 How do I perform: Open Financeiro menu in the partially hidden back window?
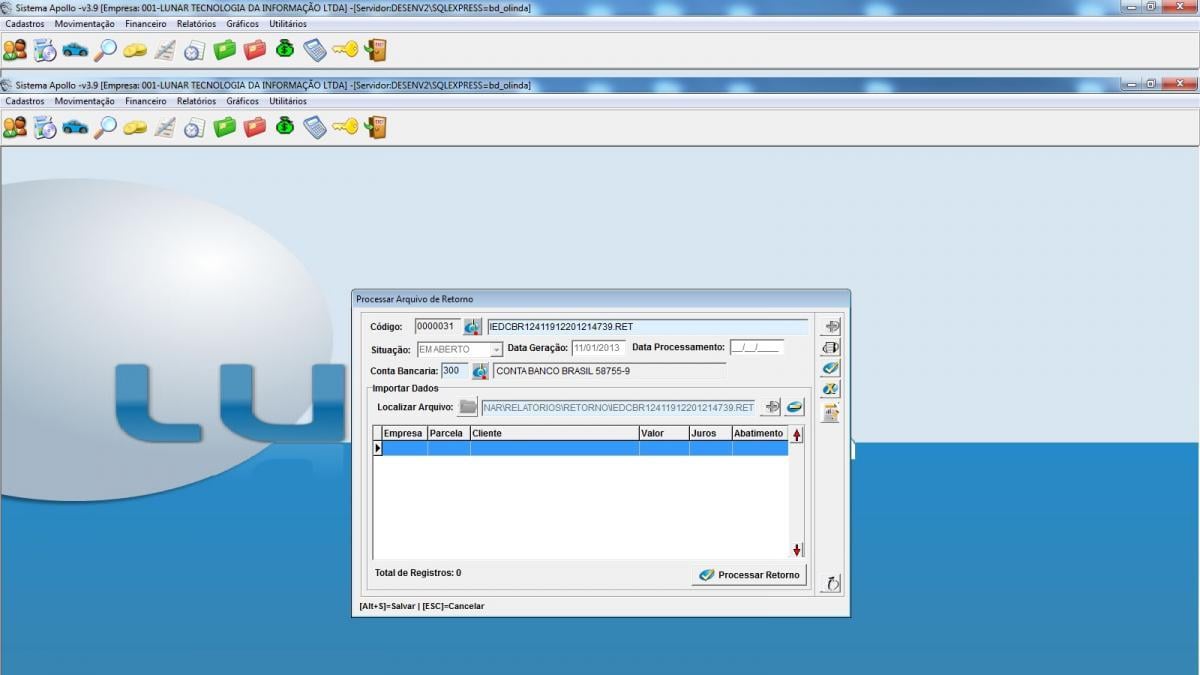(x=146, y=23)
